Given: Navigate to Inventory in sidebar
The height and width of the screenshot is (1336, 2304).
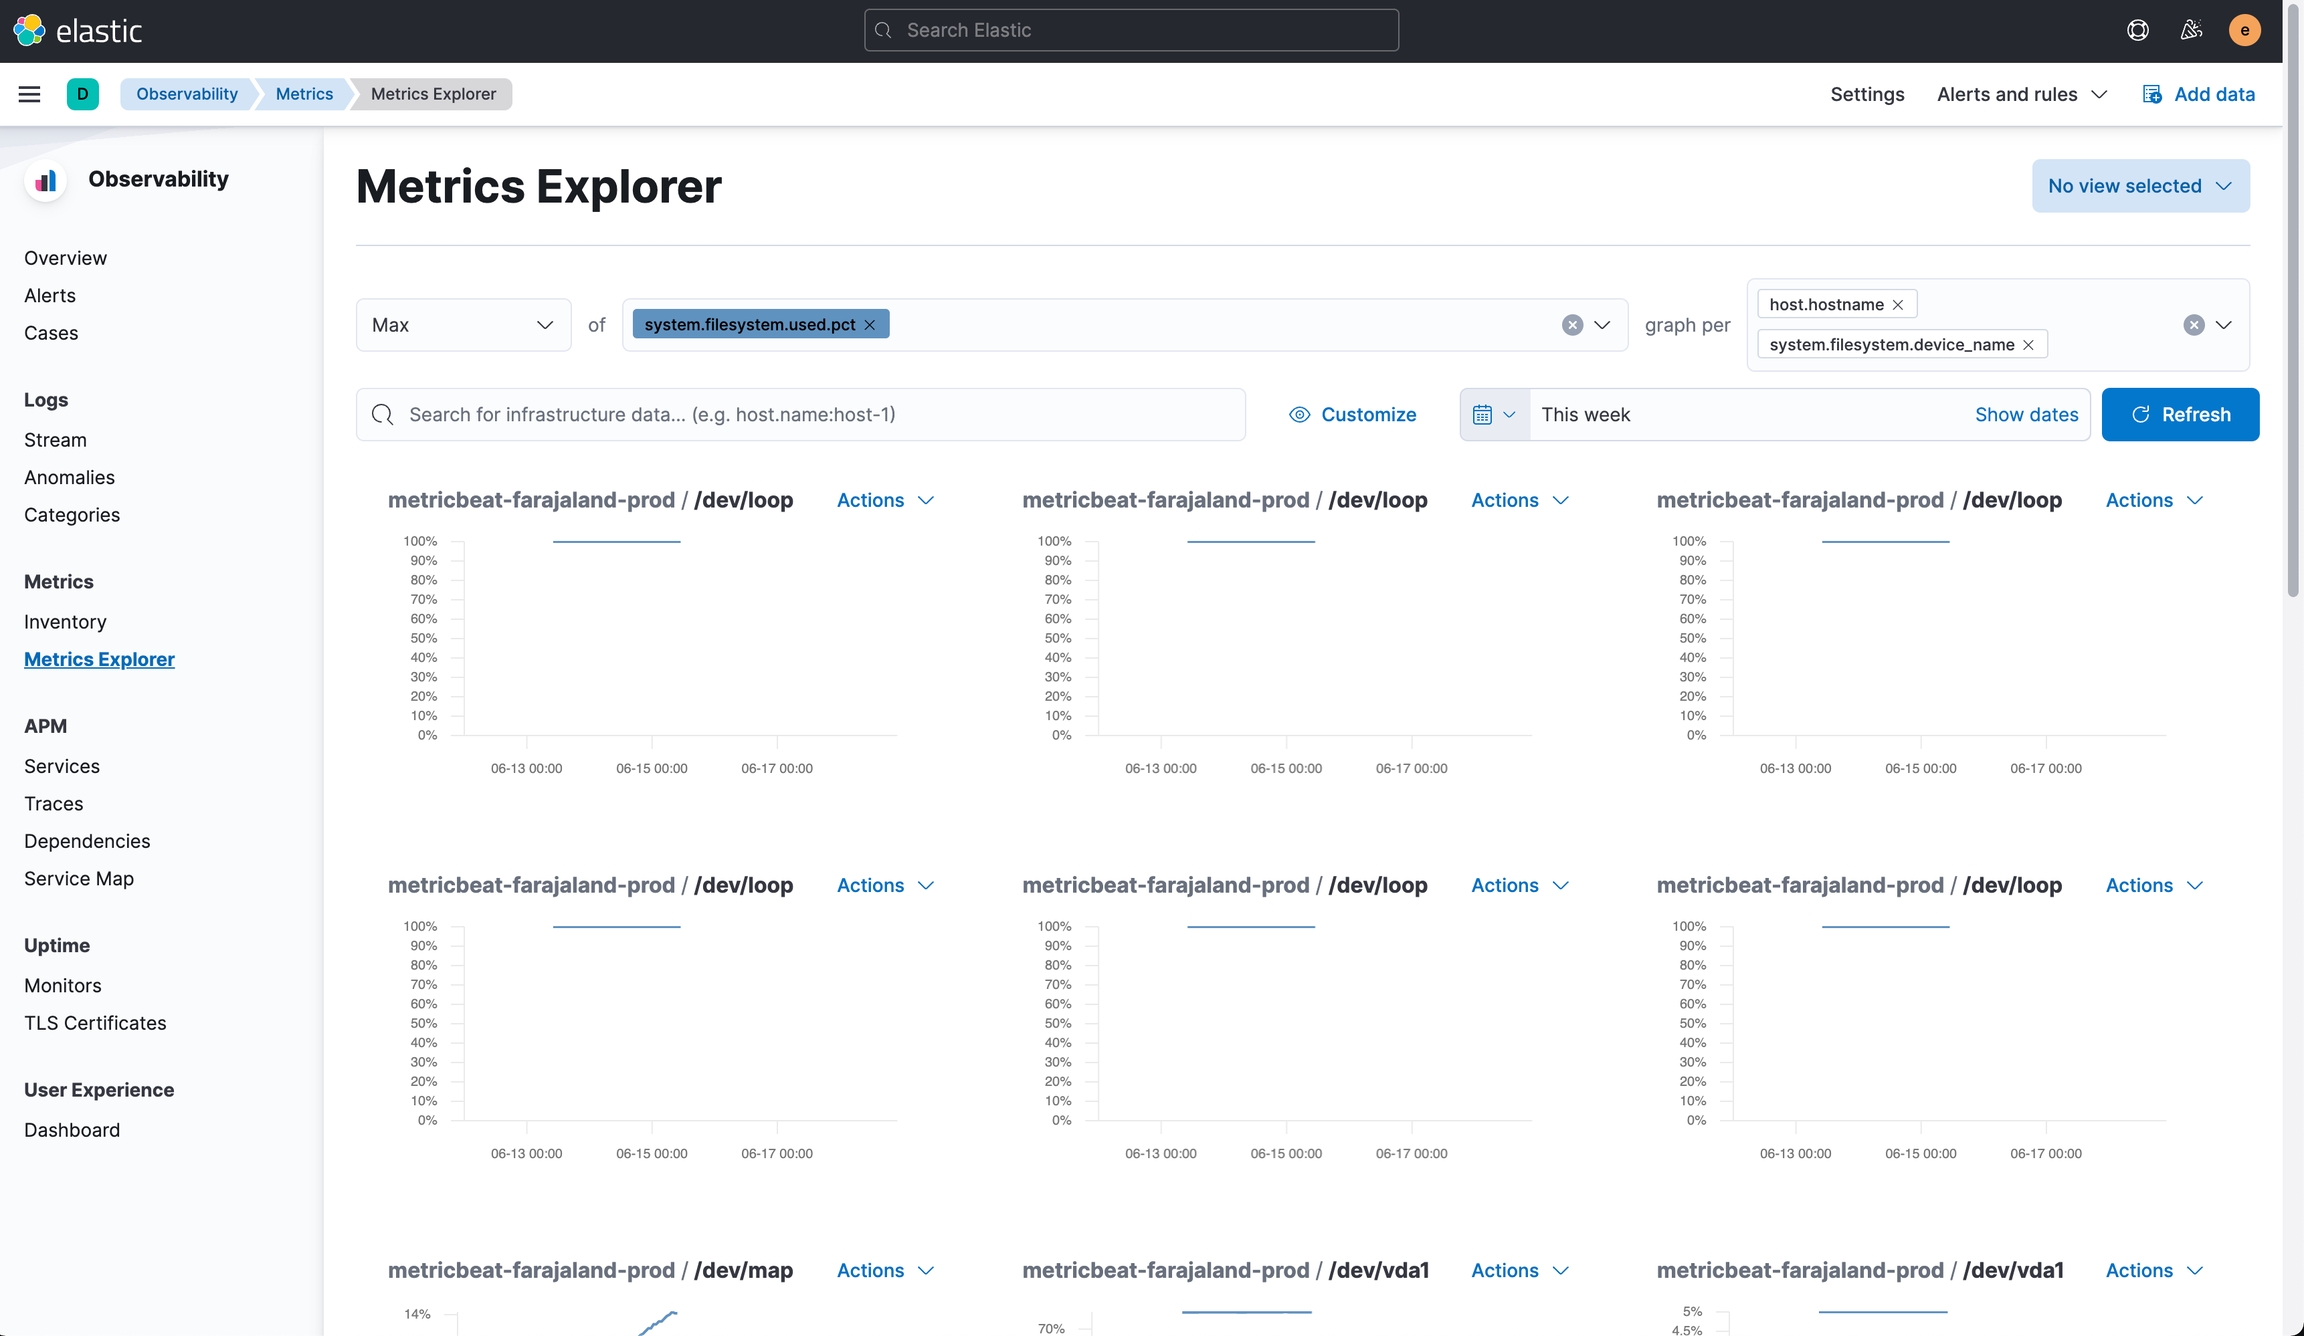Looking at the screenshot, I should coord(65,622).
